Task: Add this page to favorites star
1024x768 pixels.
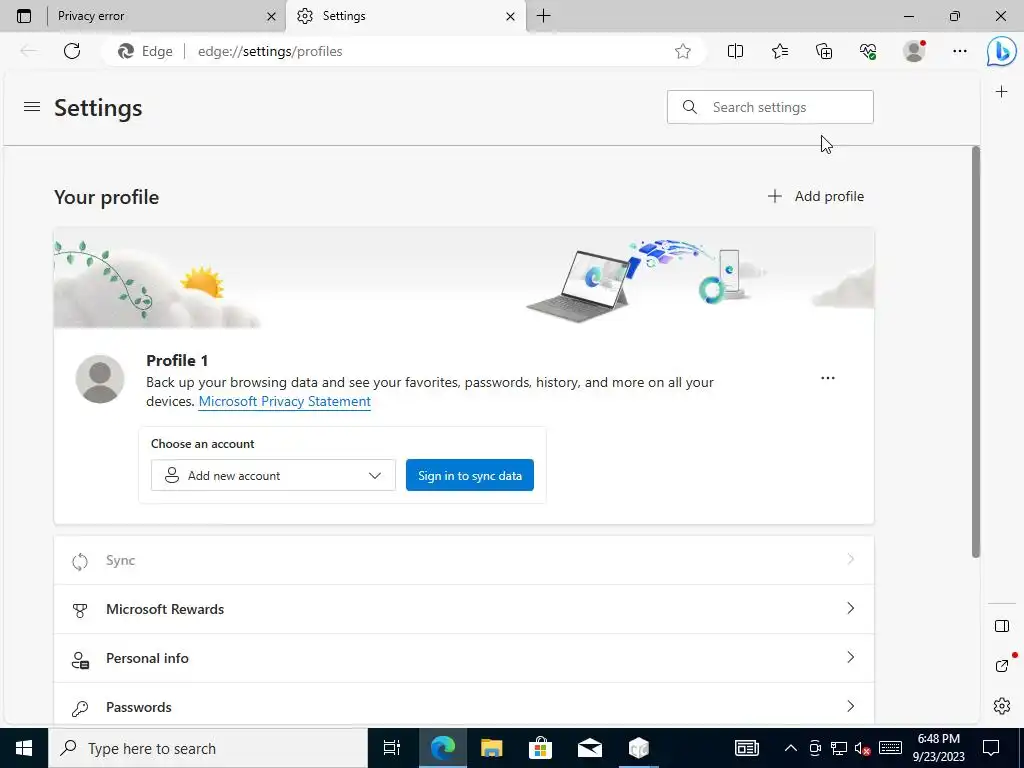Action: pyautogui.click(x=682, y=52)
